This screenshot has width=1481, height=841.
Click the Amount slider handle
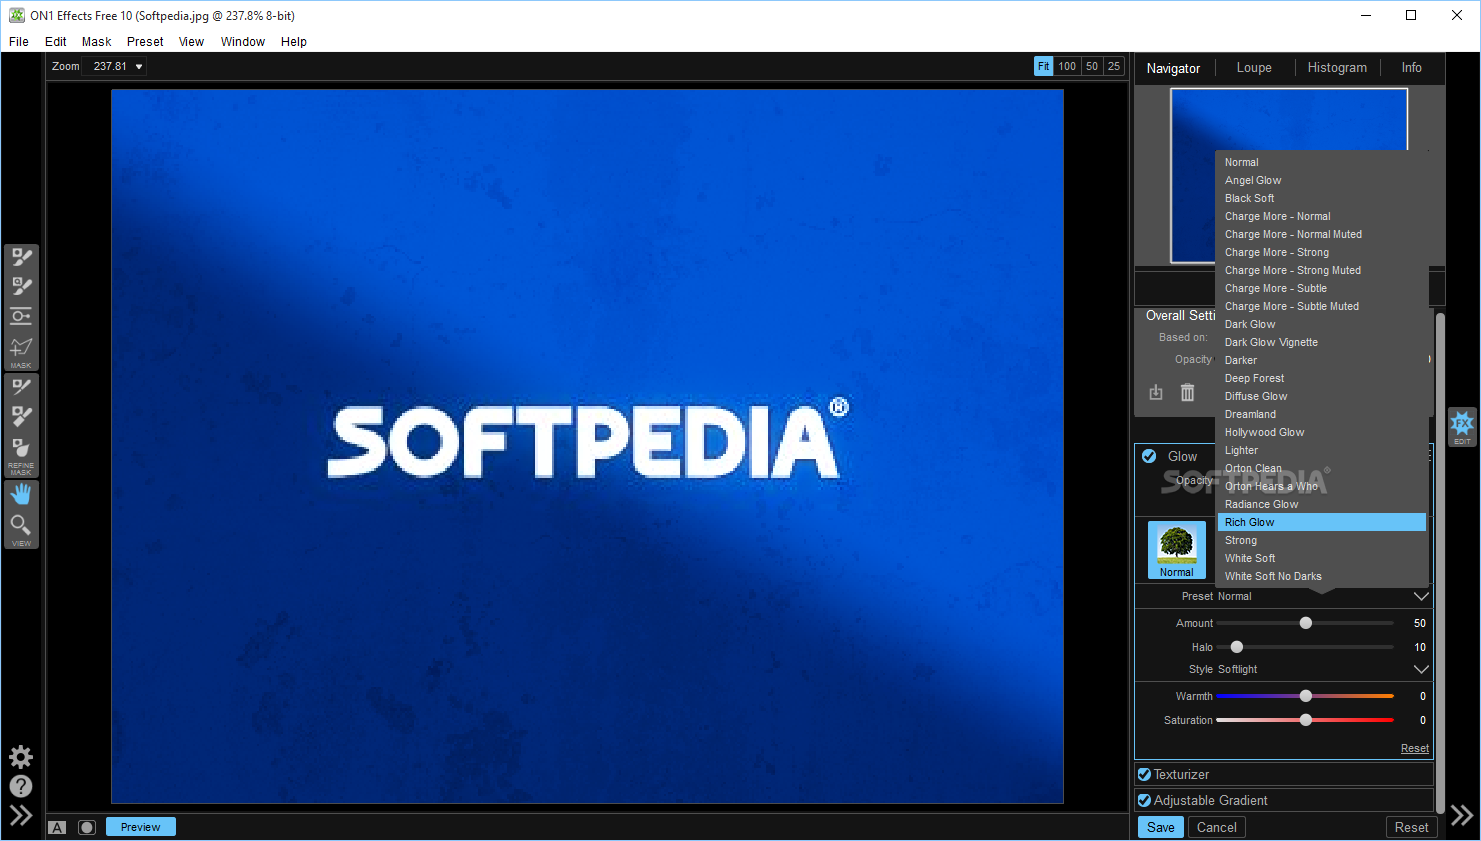point(1305,623)
